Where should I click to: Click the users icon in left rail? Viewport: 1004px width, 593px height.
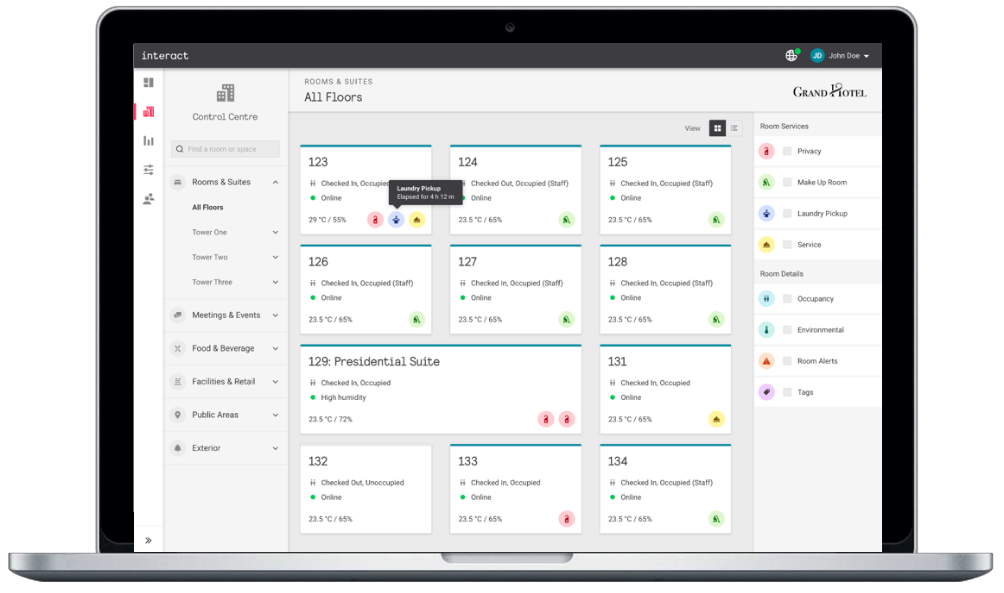pyautogui.click(x=148, y=199)
